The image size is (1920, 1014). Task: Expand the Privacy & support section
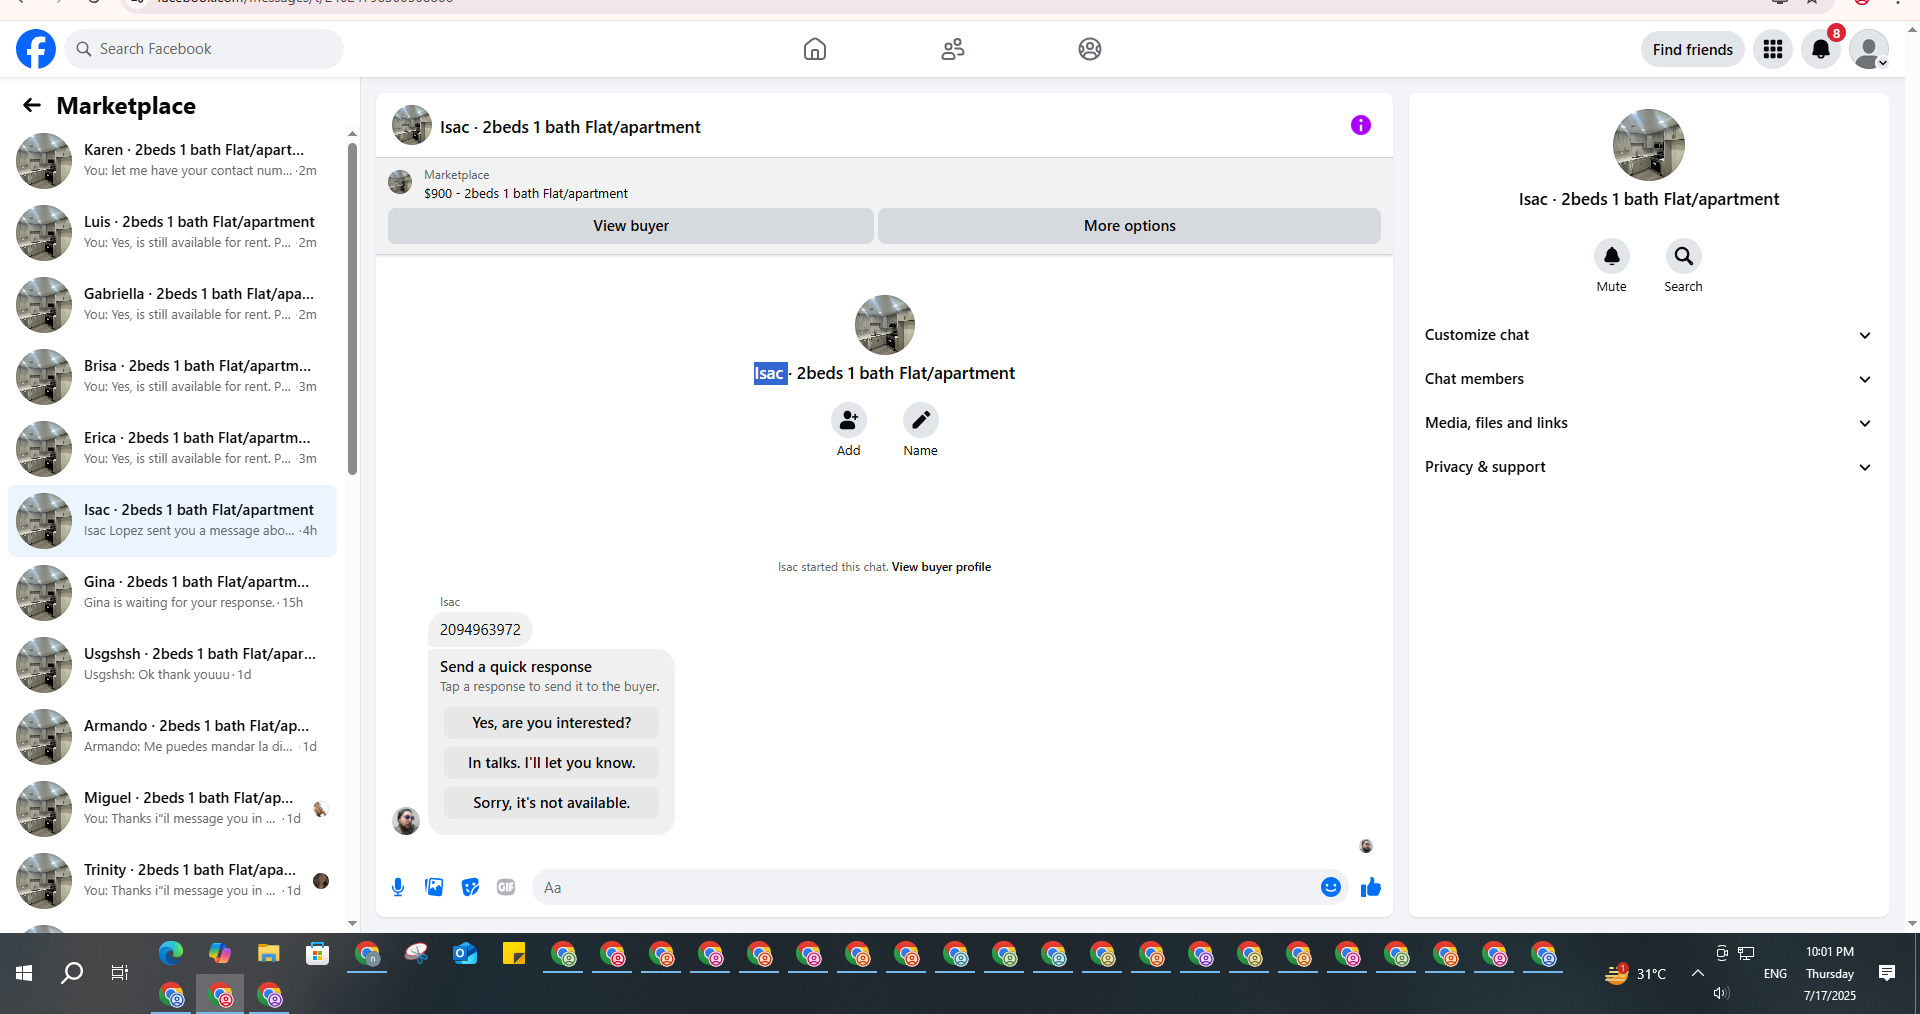pos(1648,467)
